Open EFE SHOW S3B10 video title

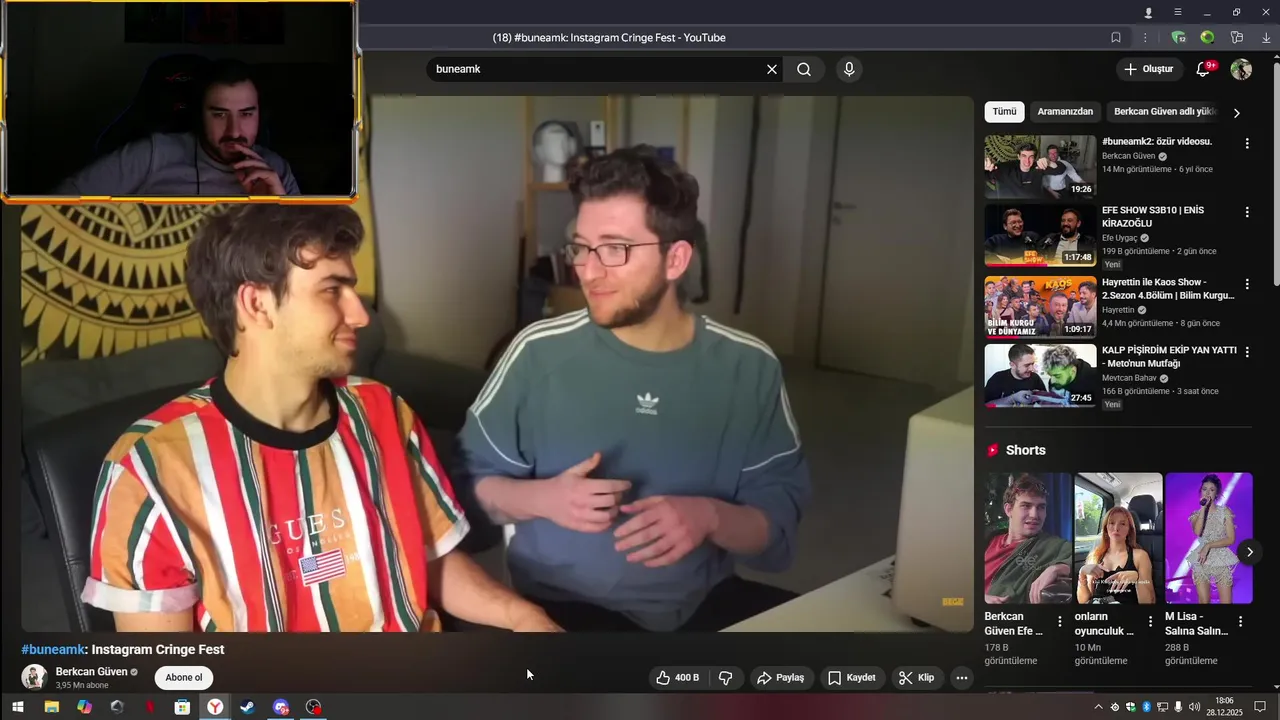pyautogui.click(x=1153, y=216)
